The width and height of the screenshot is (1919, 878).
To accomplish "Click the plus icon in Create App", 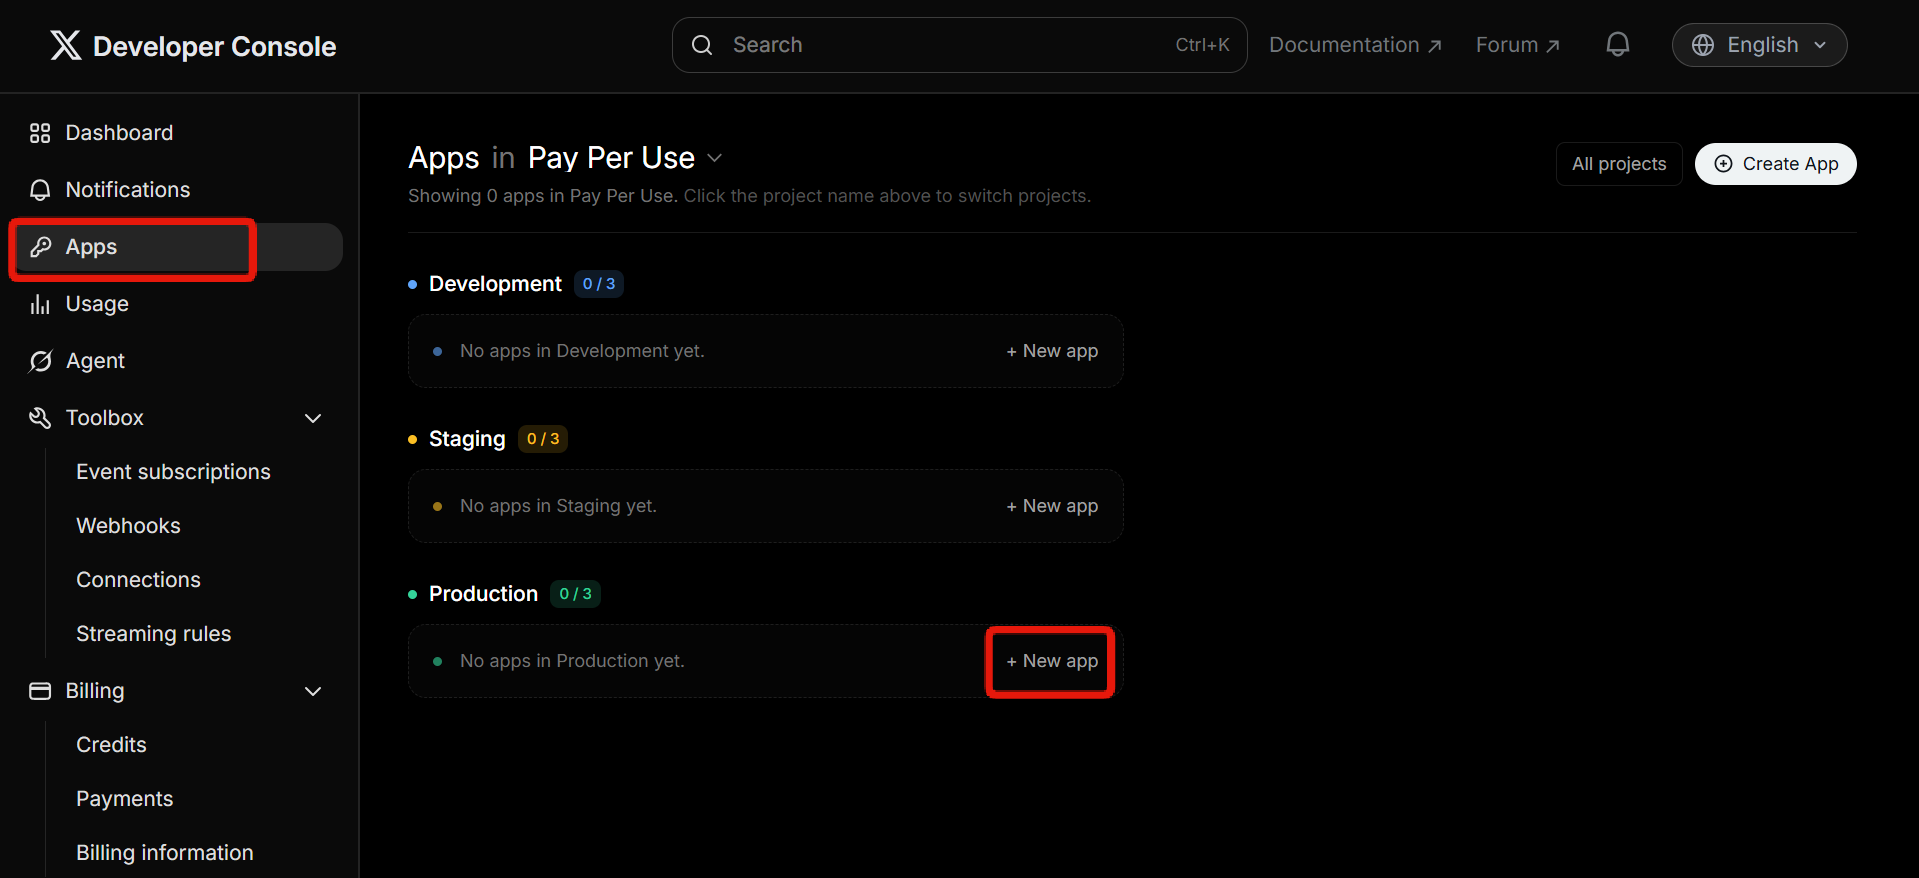I will pos(1723,164).
